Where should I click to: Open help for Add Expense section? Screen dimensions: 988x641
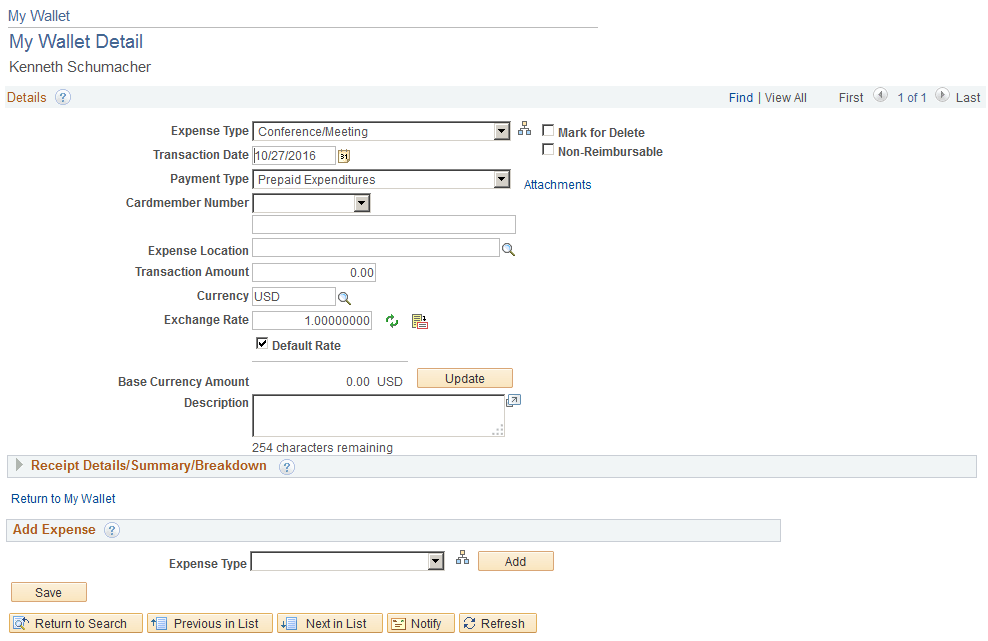(111, 530)
